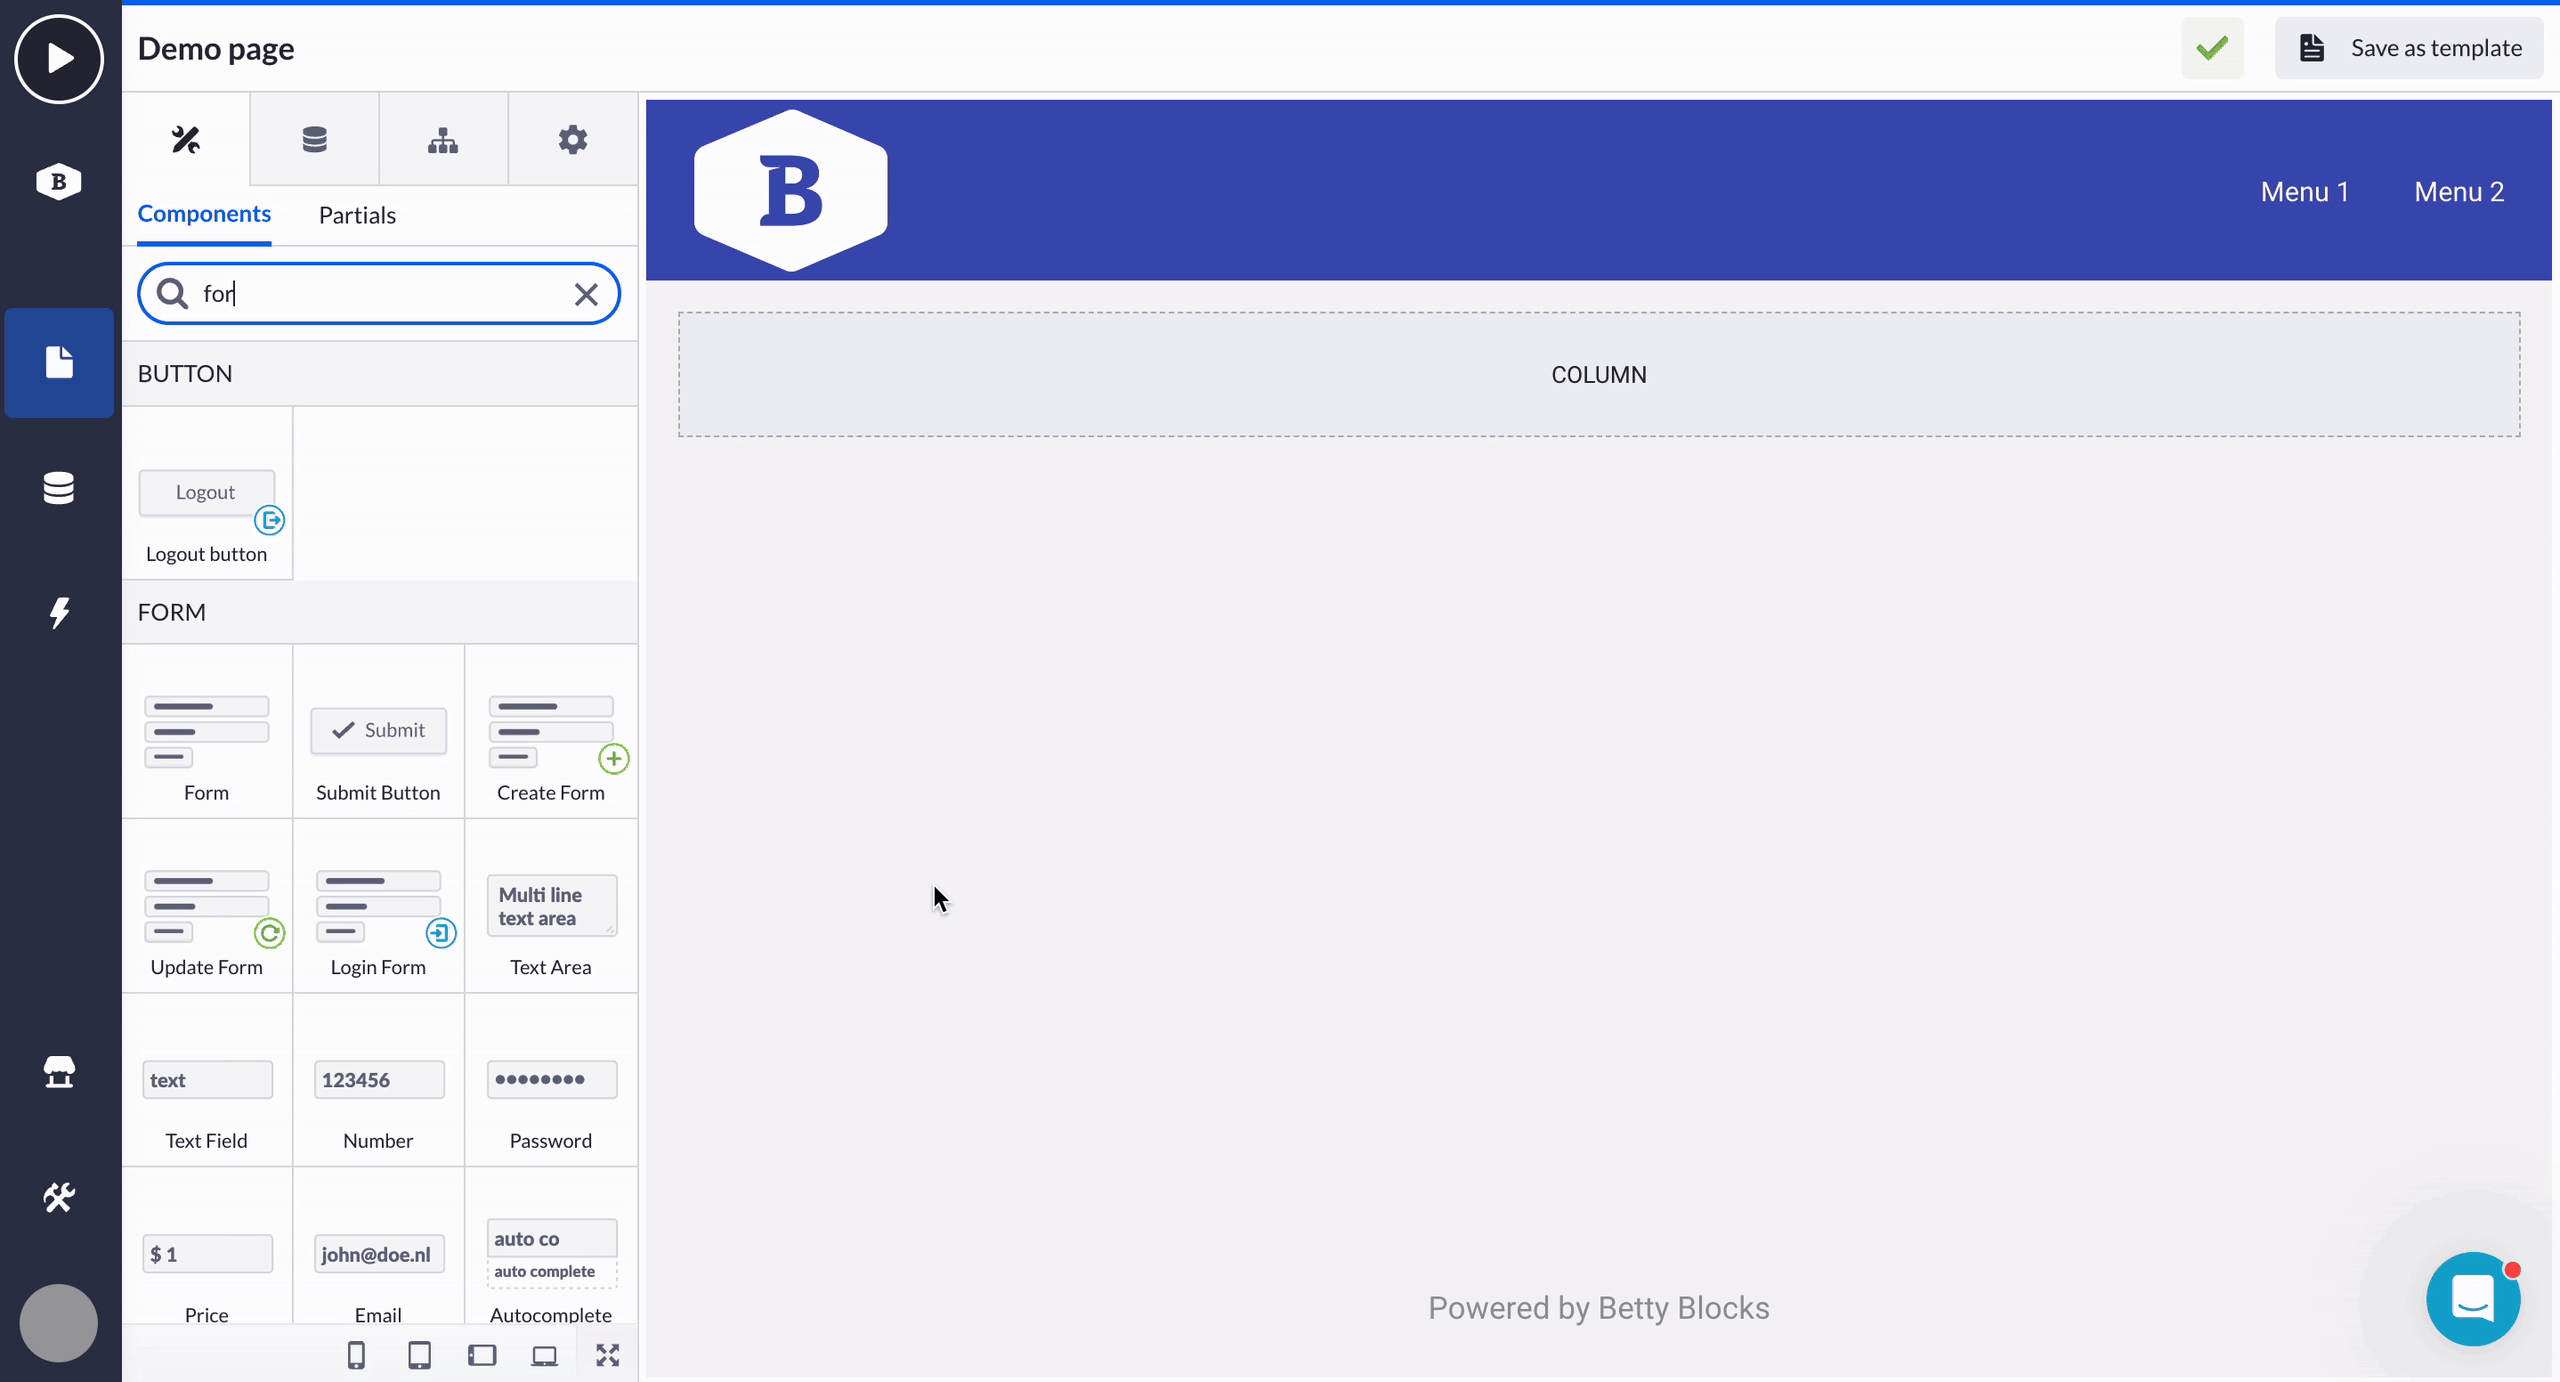Viewport: 2560px width, 1382px height.
Task: Open the tools icon in left sidebar
Action: click(59, 1197)
